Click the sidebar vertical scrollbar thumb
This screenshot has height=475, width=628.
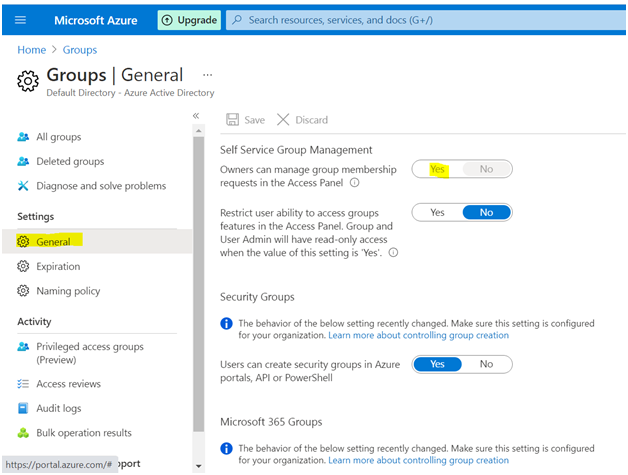[198, 284]
